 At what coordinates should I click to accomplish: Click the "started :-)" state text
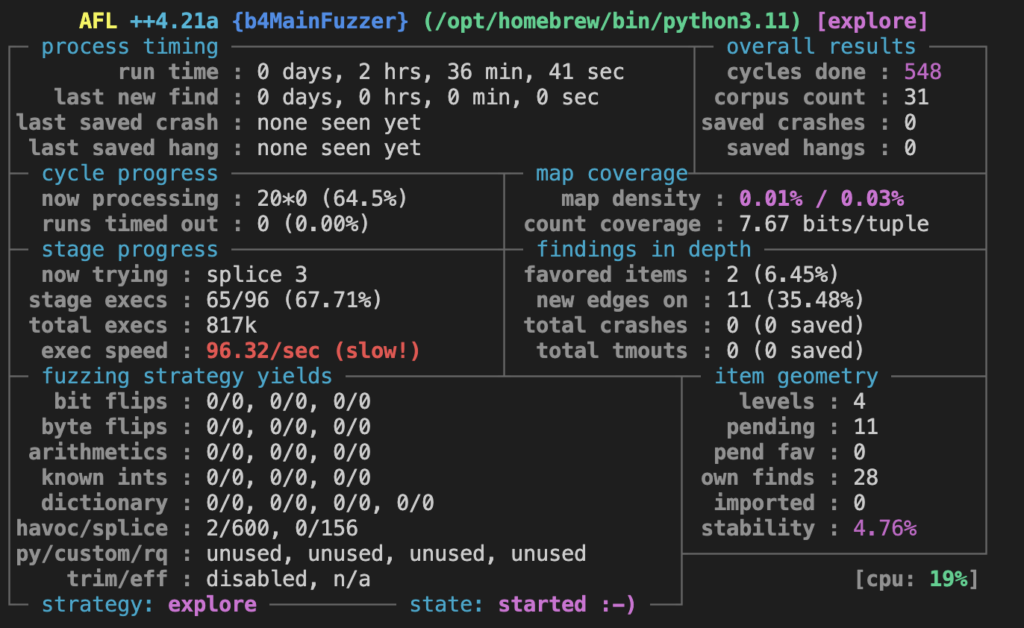coord(567,604)
